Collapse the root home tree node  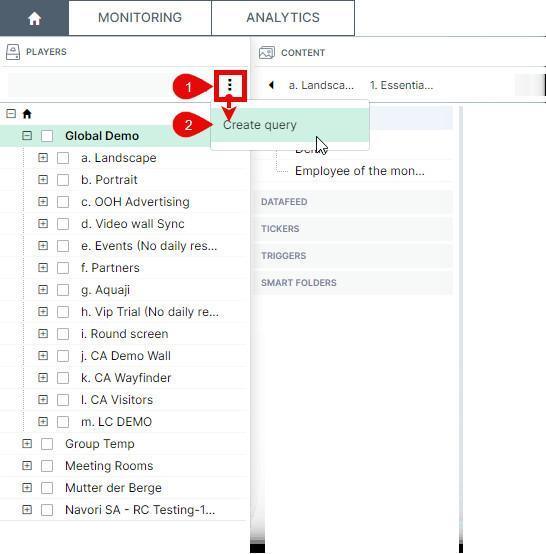point(11,114)
